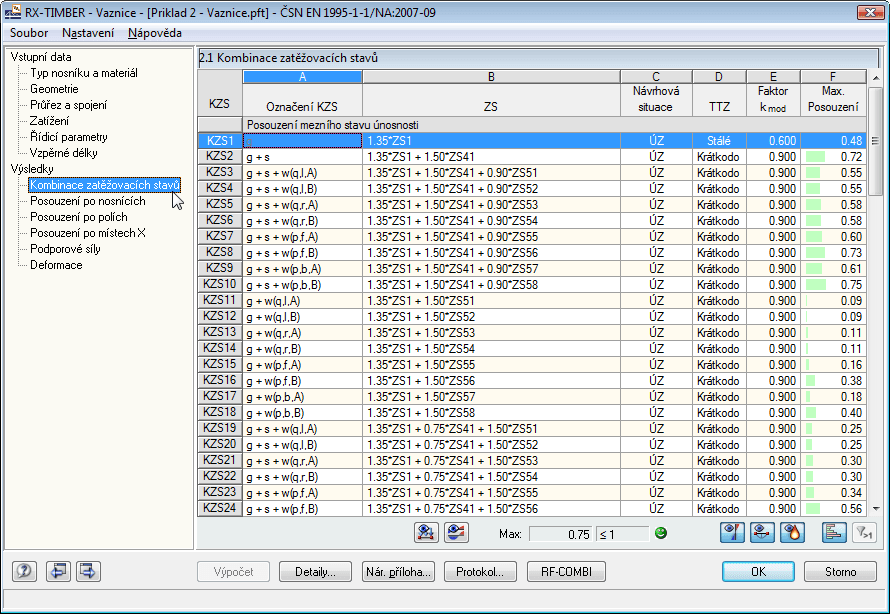Click the RX-TIMBER title bar app icon

[x=12, y=11]
